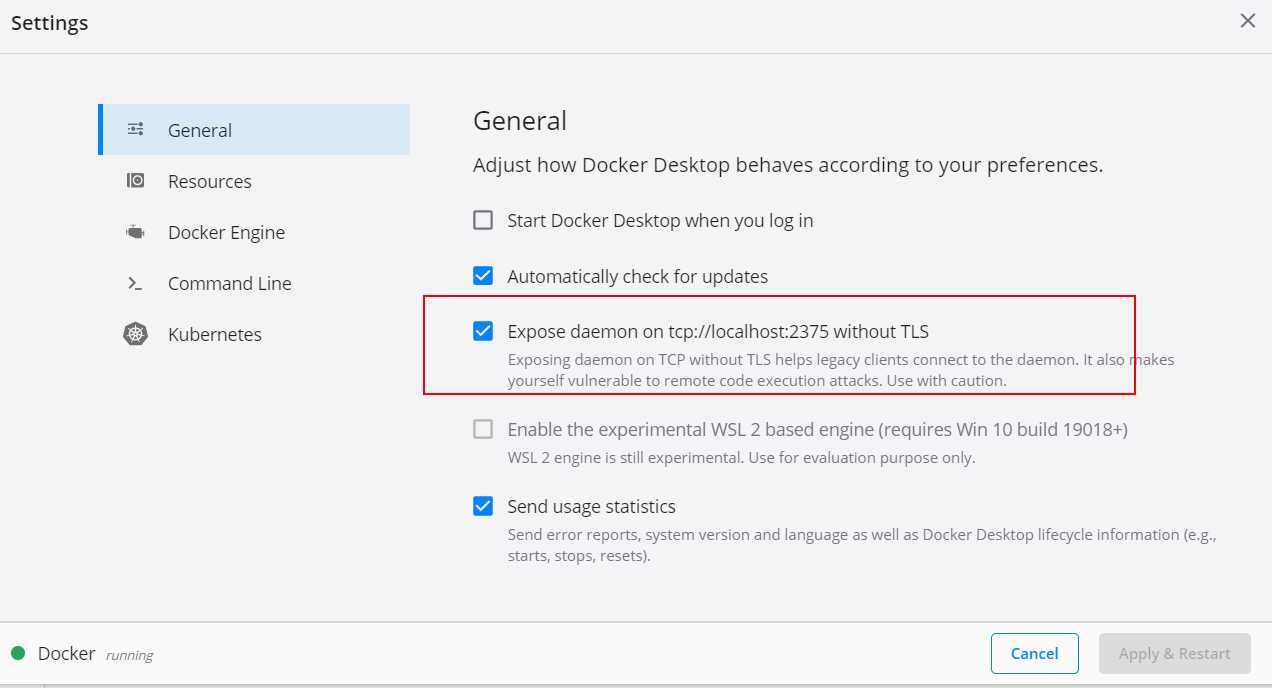Click the Resources icon in sidebar

136,180
